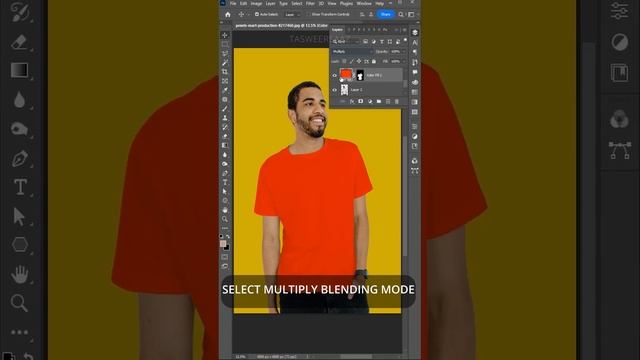Image resolution: width=640 pixels, height=360 pixels.
Task: Open the Auto-Select Layer dropdown
Action: tap(292, 14)
